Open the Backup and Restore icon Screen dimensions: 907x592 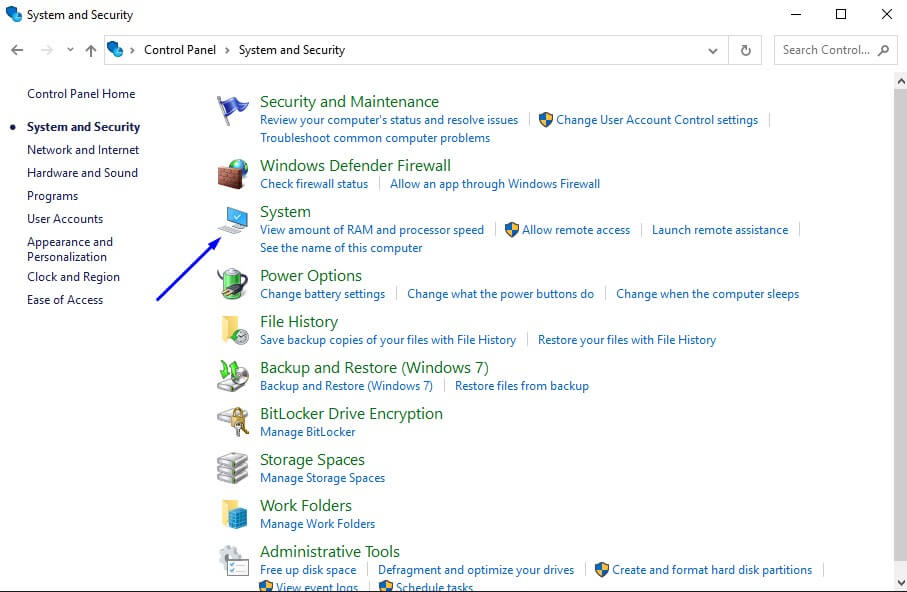233,376
